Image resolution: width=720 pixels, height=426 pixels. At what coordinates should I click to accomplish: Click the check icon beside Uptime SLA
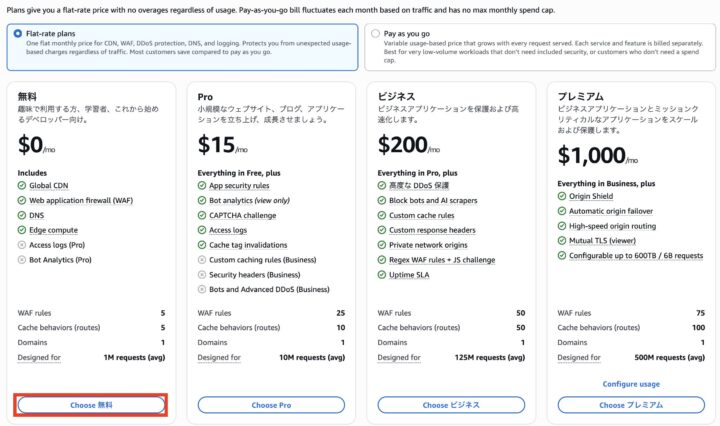coord(382,275)
